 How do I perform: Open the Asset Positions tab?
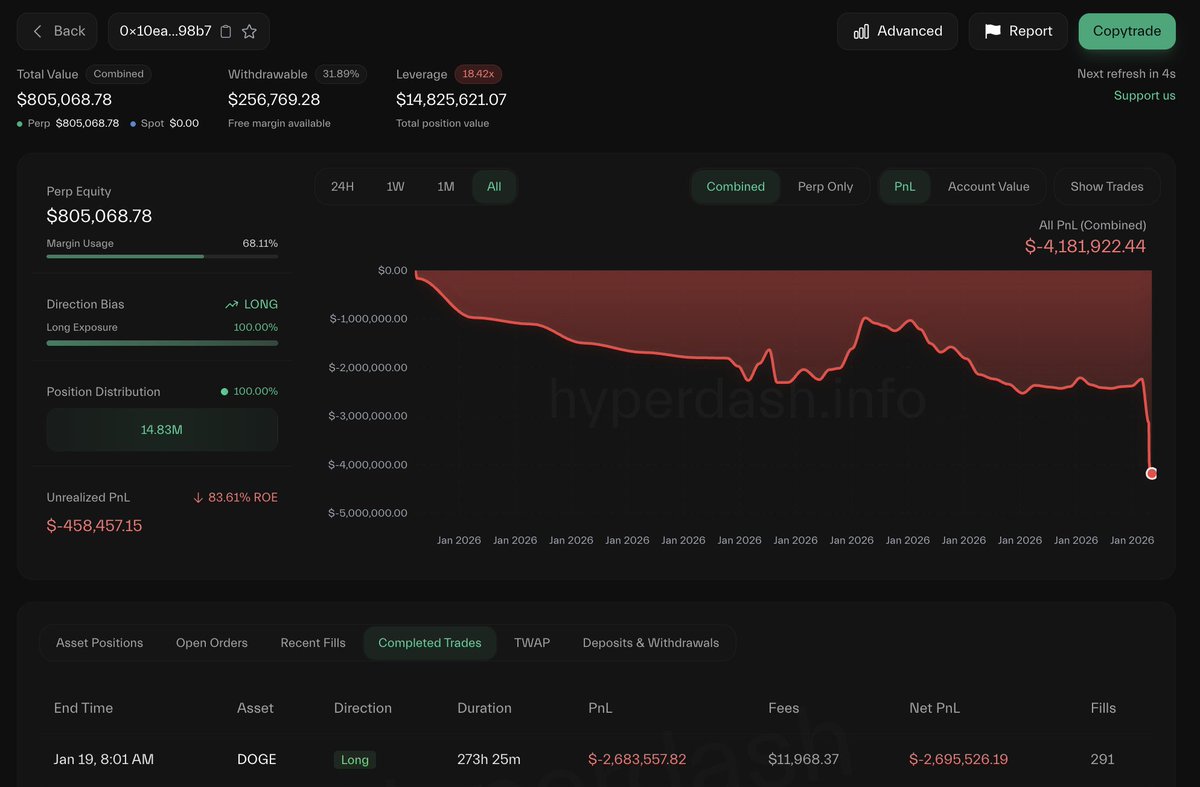coord(99,643)
